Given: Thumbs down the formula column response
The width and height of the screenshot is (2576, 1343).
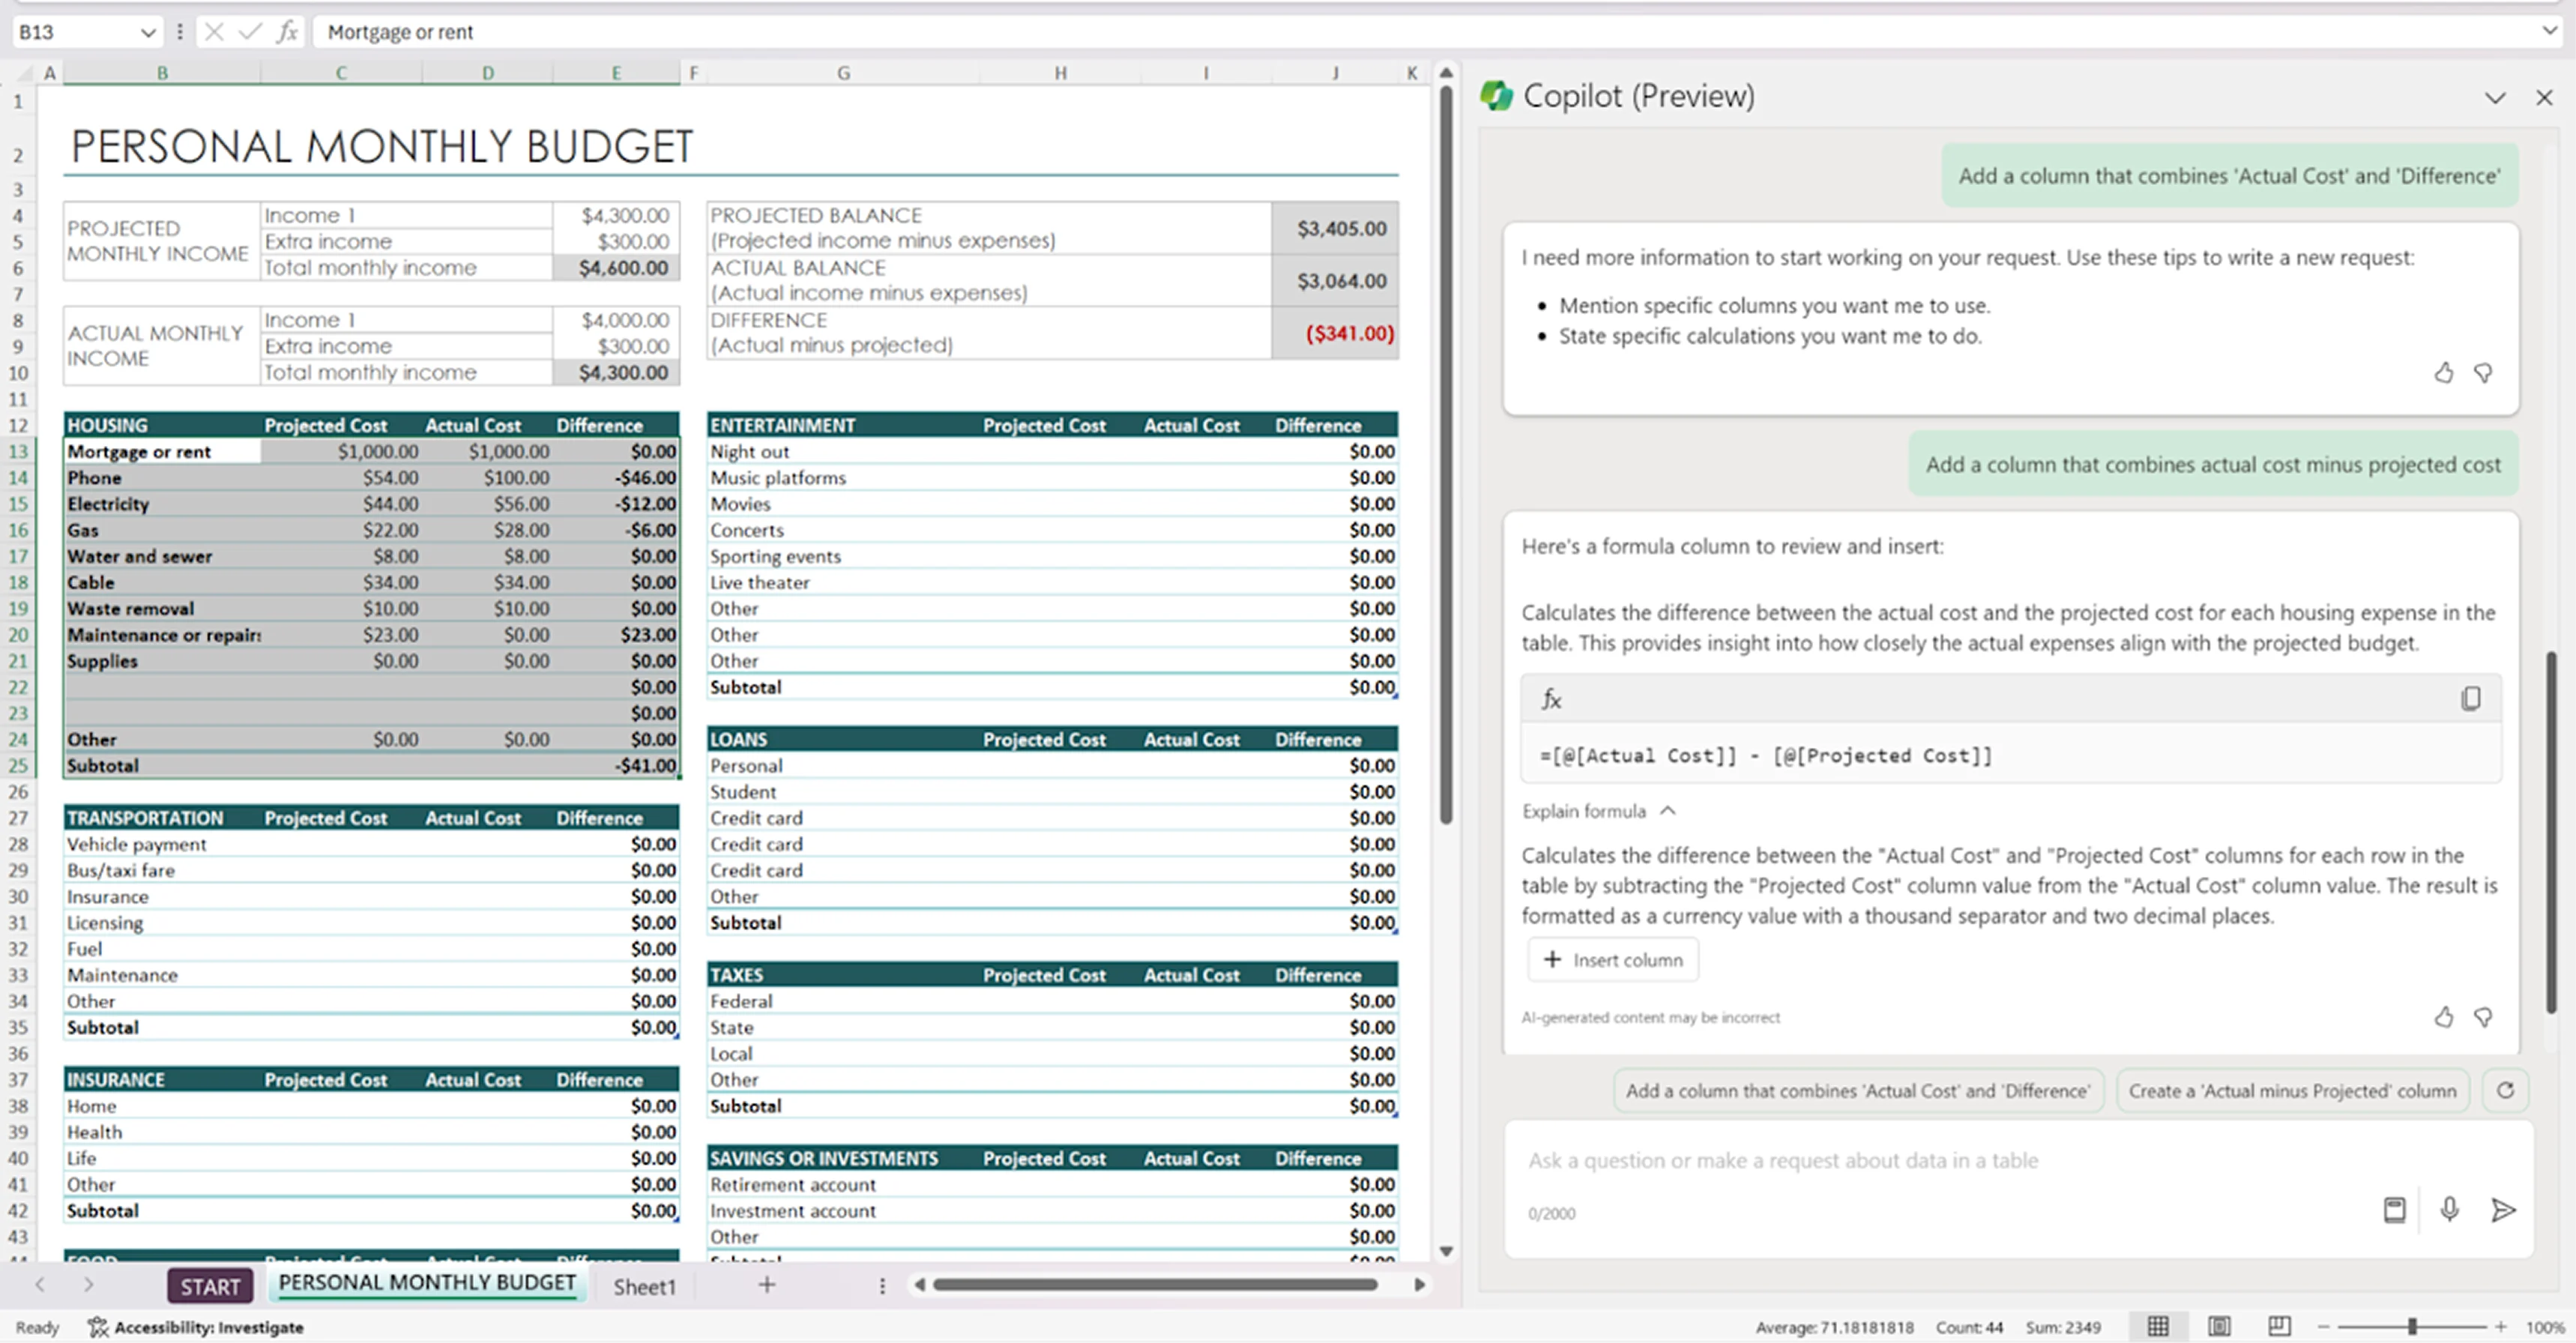Looking at the screenshot, I should pyautogui.click(x=2483, y=1017).
